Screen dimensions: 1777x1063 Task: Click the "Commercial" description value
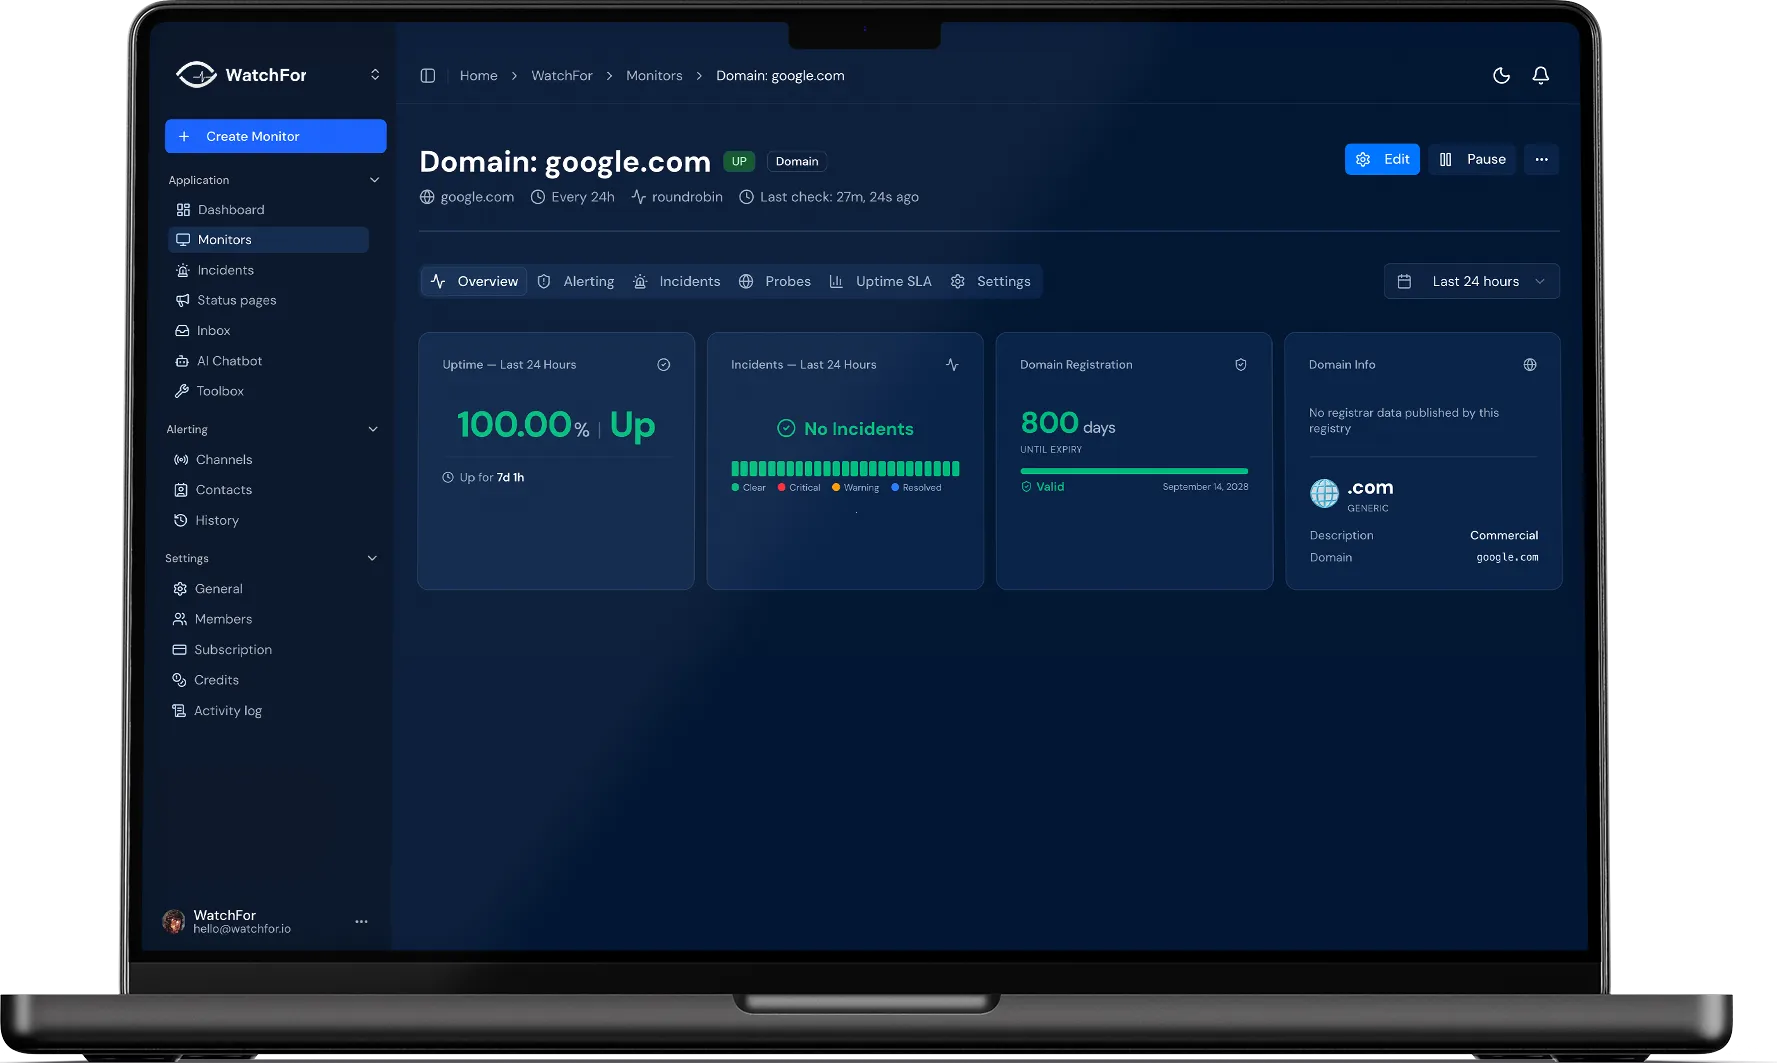click(x=1504, y=536)
